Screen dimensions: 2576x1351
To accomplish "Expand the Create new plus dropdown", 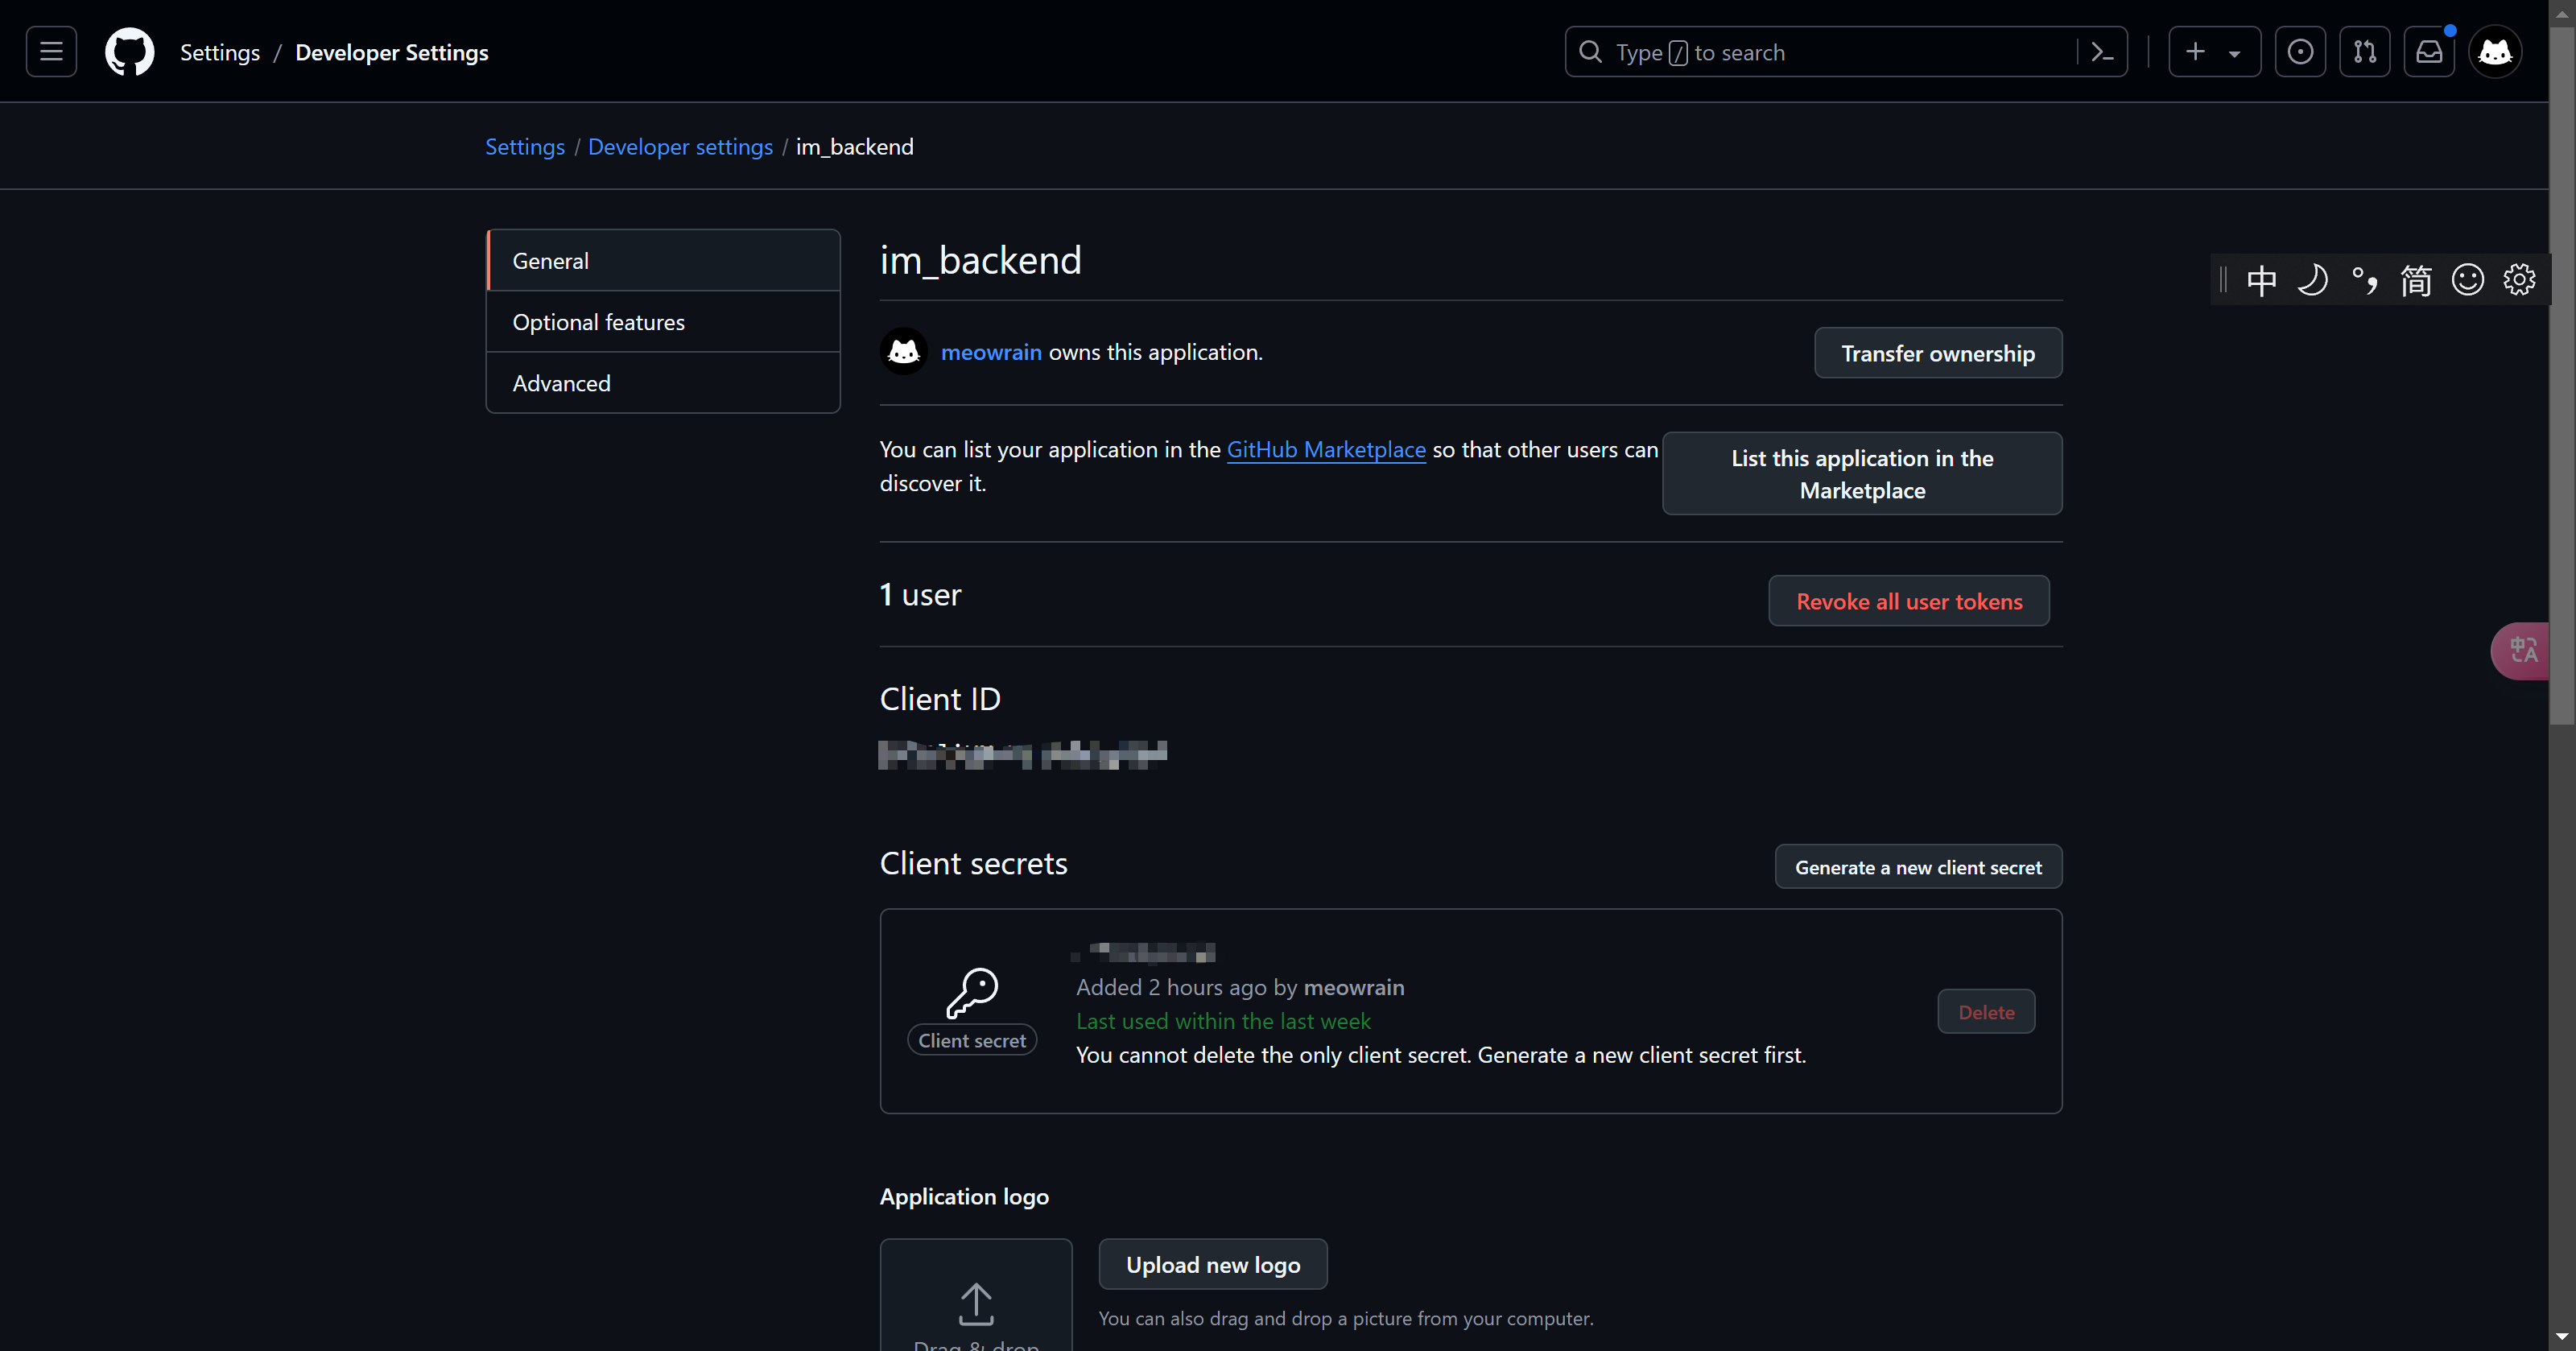I will click(x=2214, y=52).
